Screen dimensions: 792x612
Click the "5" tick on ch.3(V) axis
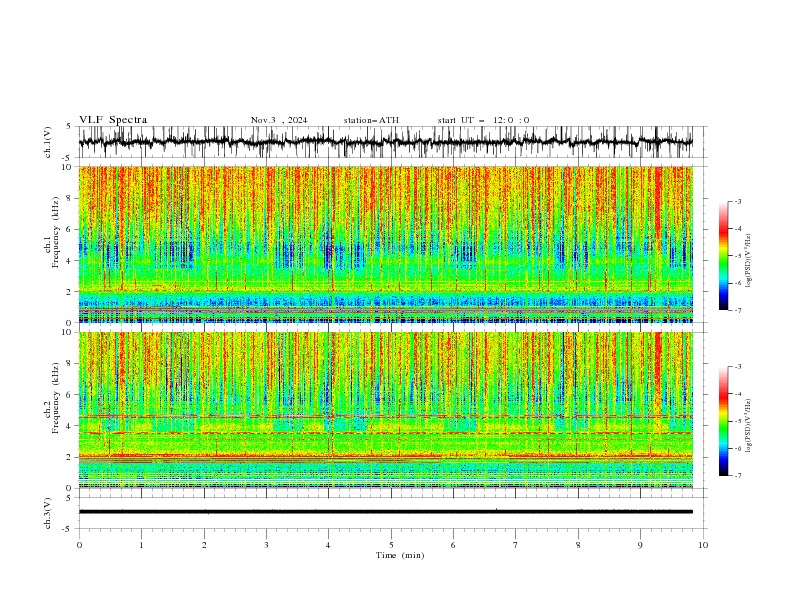[x=69, y=497]
